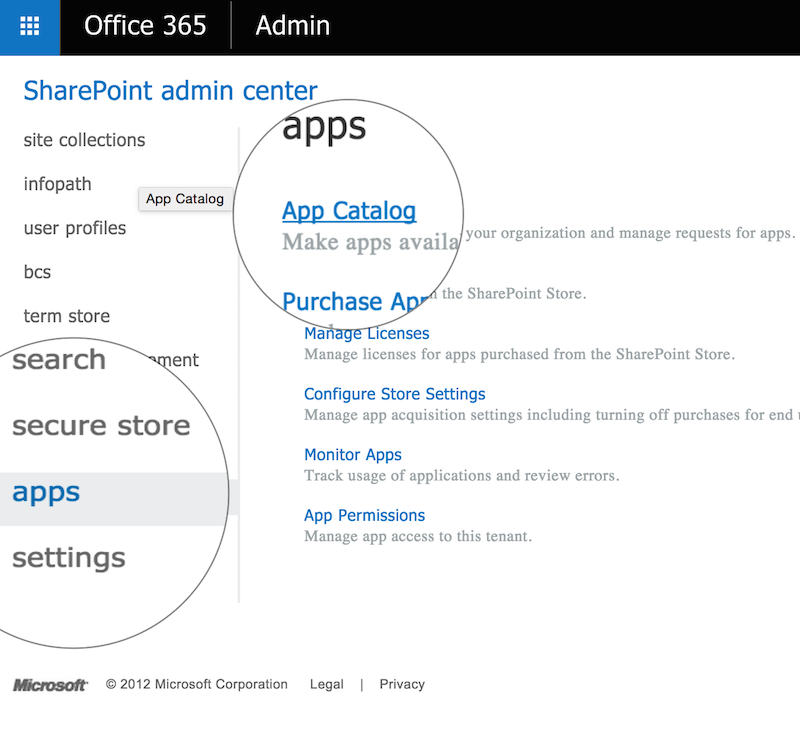Viewport: 800px width, 747px height.
Task: Open secure store navigation item
Action: (102, 425)
